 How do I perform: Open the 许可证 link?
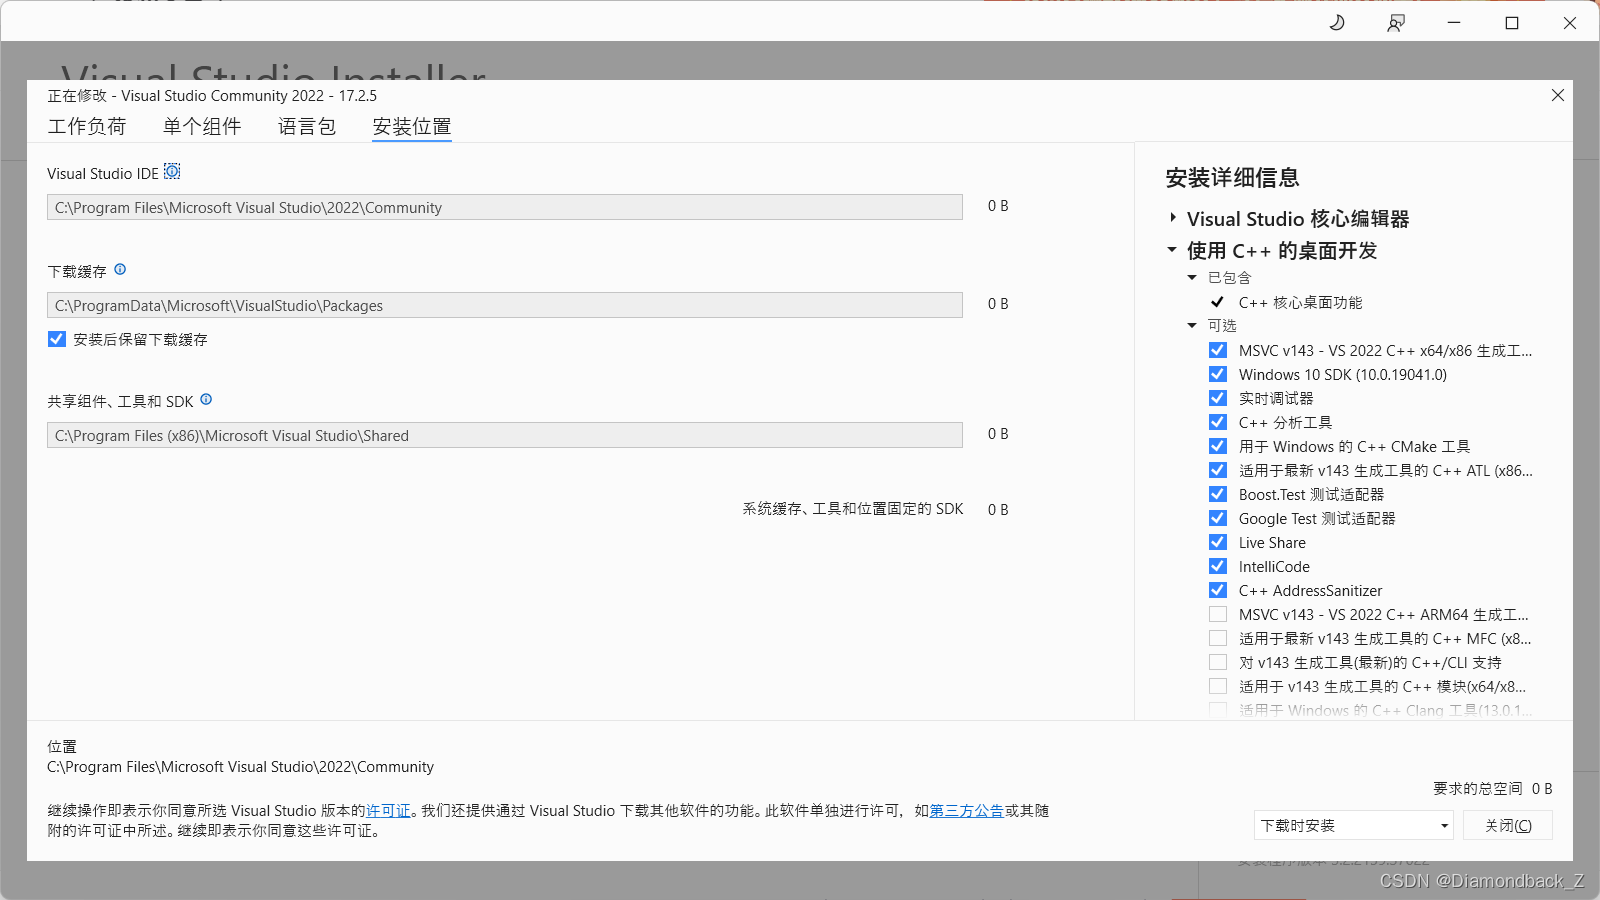point(388,811)
